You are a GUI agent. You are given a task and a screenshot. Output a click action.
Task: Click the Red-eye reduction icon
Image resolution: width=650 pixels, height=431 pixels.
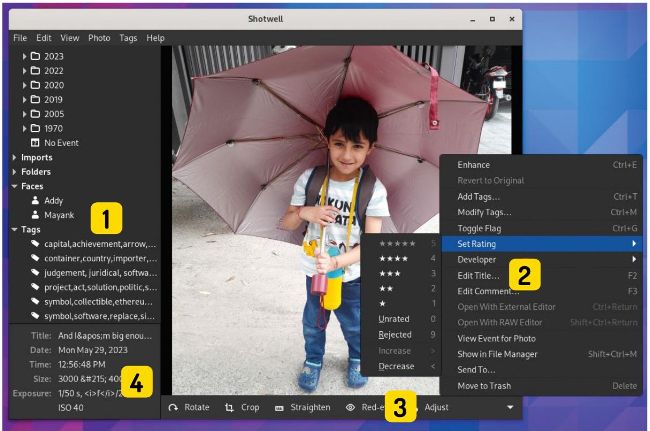[x=351, y=408]
